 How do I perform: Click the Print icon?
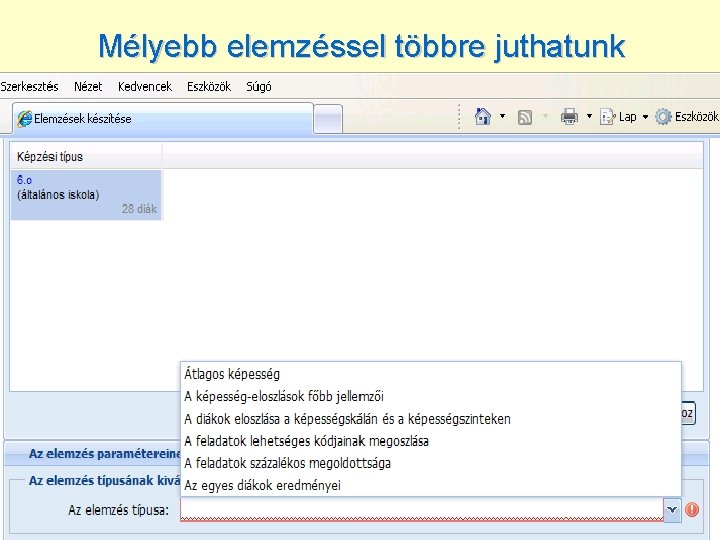(569, 117)
